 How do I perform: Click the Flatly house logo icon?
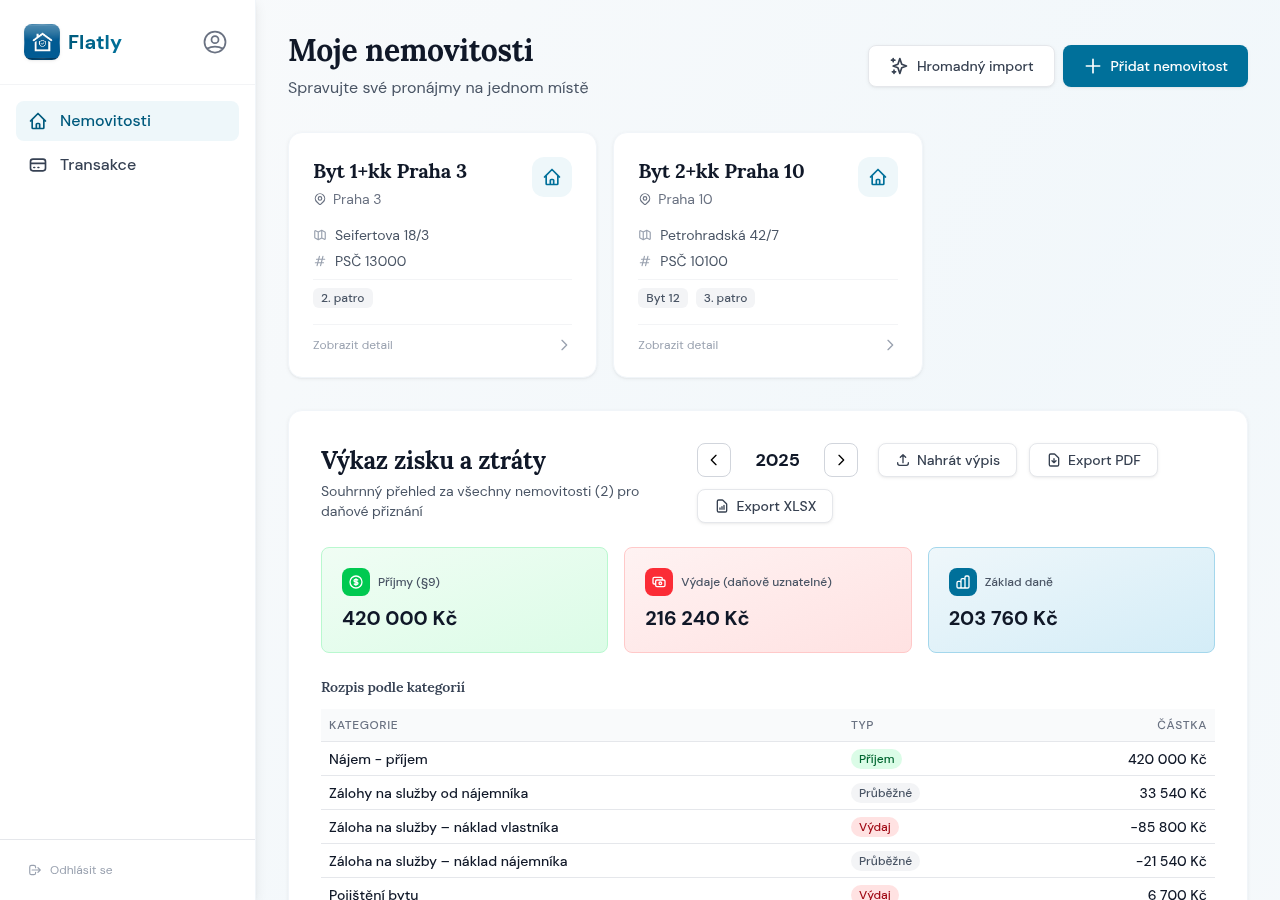(x=42, y=42)
